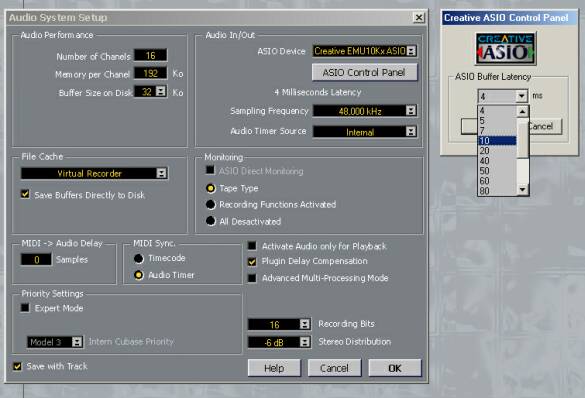Click OK in Audio System Setup
585x398 pixels.
click(395, 368)
